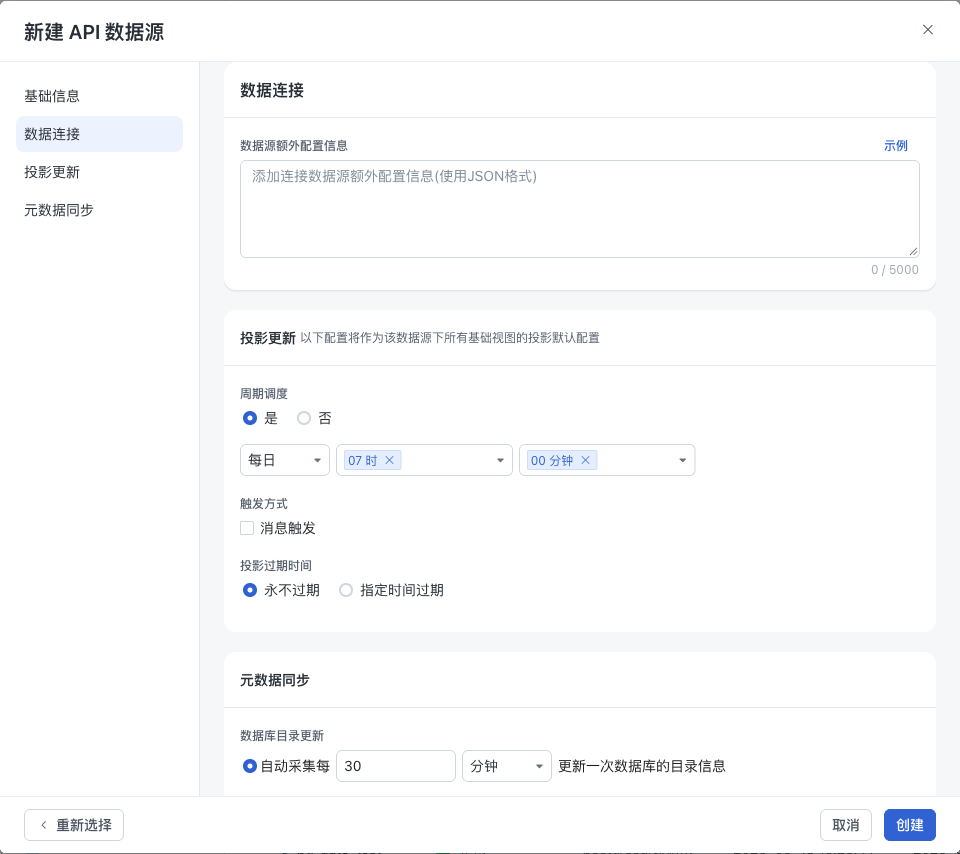
Task: Click the 重新选择 back button
Action: point(74,825)
